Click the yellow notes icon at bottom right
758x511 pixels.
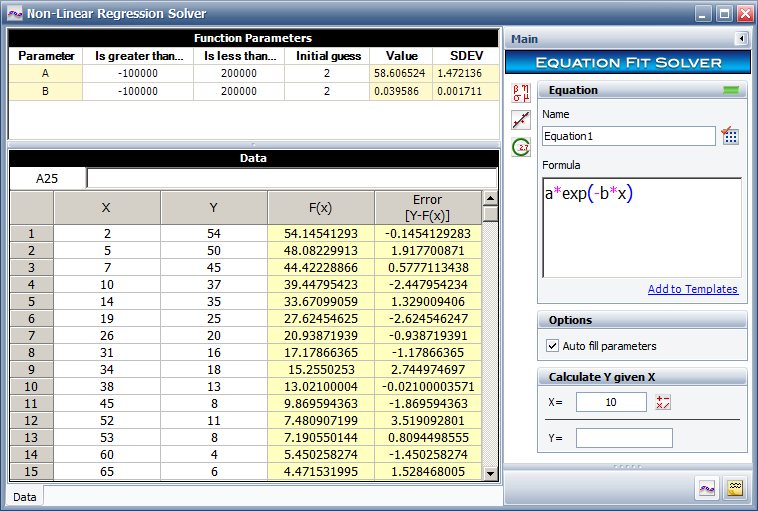coord(735,488)
